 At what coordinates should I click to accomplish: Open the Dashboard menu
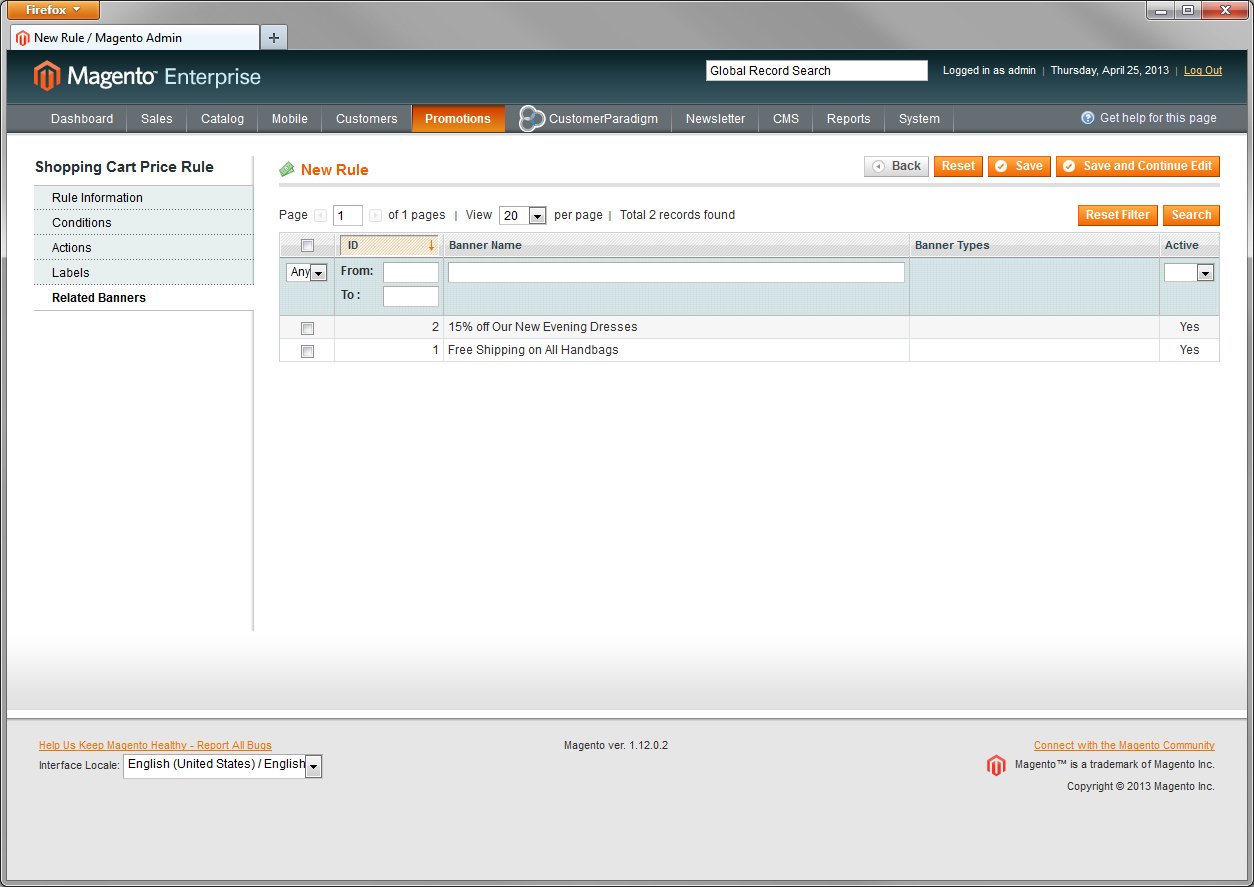tap(82, 118)
